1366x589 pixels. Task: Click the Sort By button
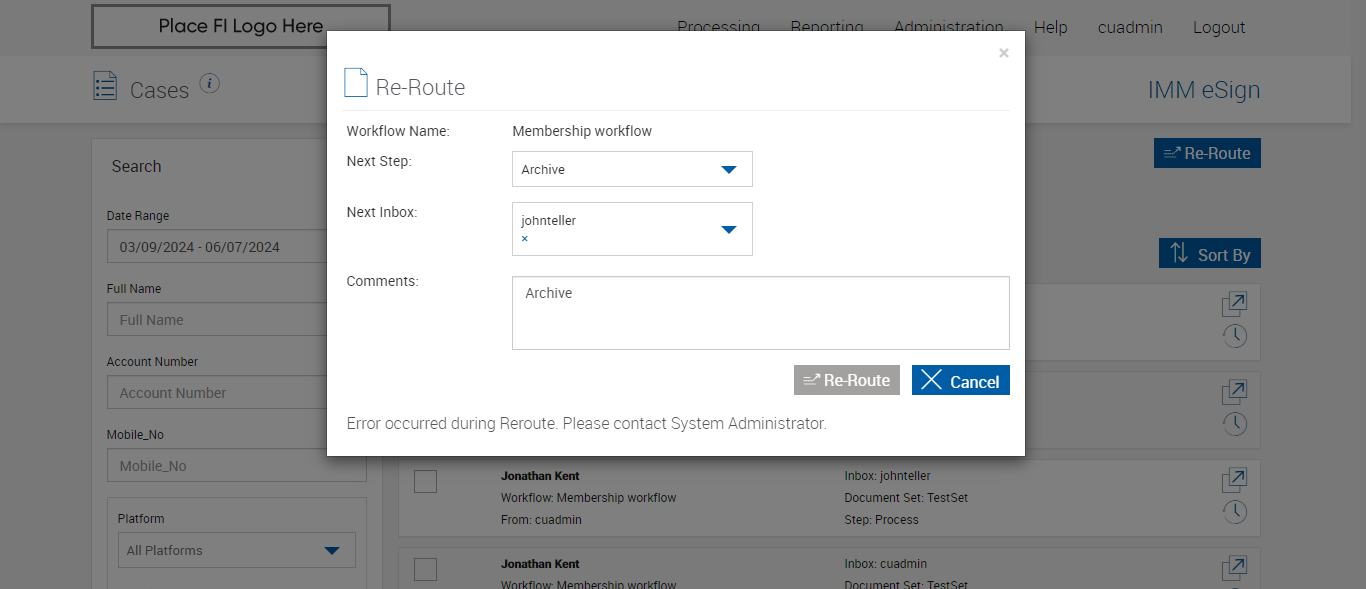click(x=1209, y=254)
